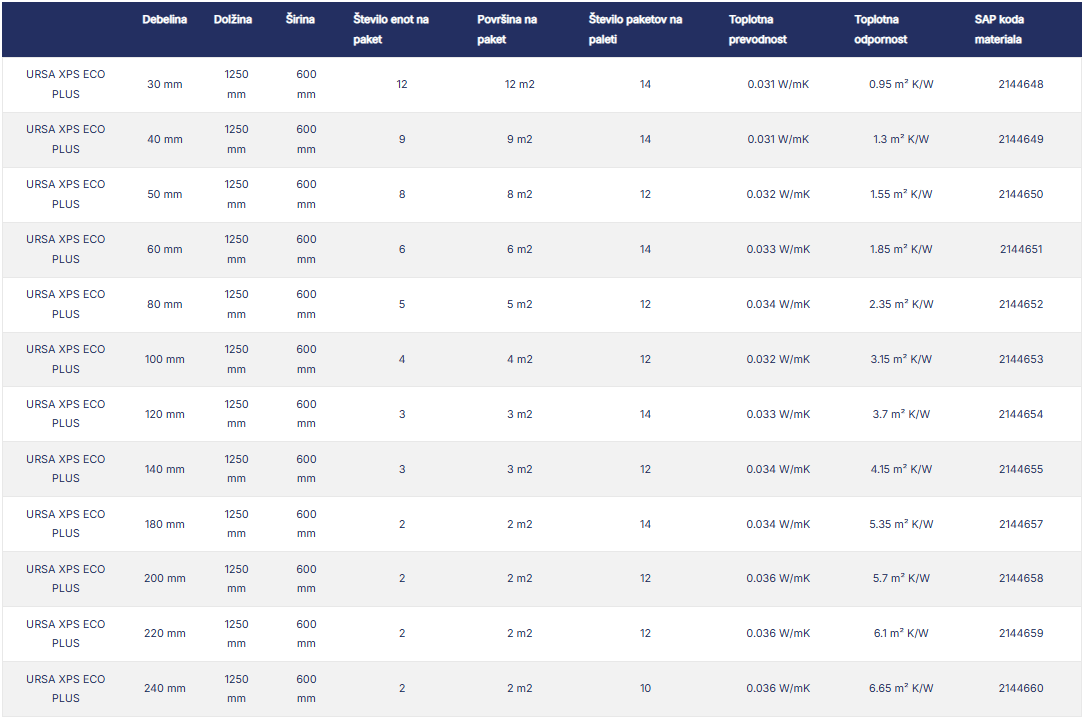Select the 1.55 m² K/W resistance value

901,195
